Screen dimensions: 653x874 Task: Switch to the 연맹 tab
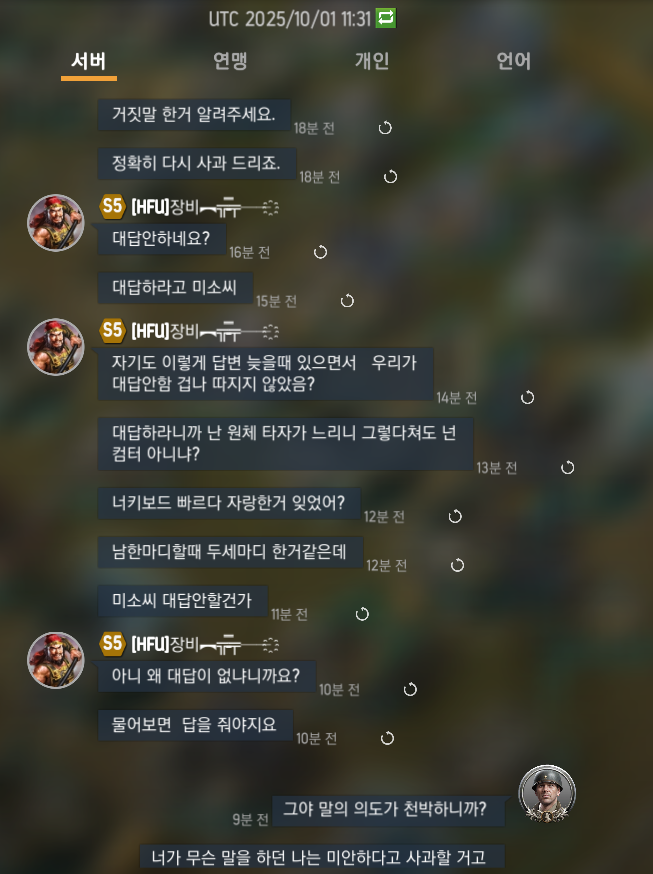(230, 61)
